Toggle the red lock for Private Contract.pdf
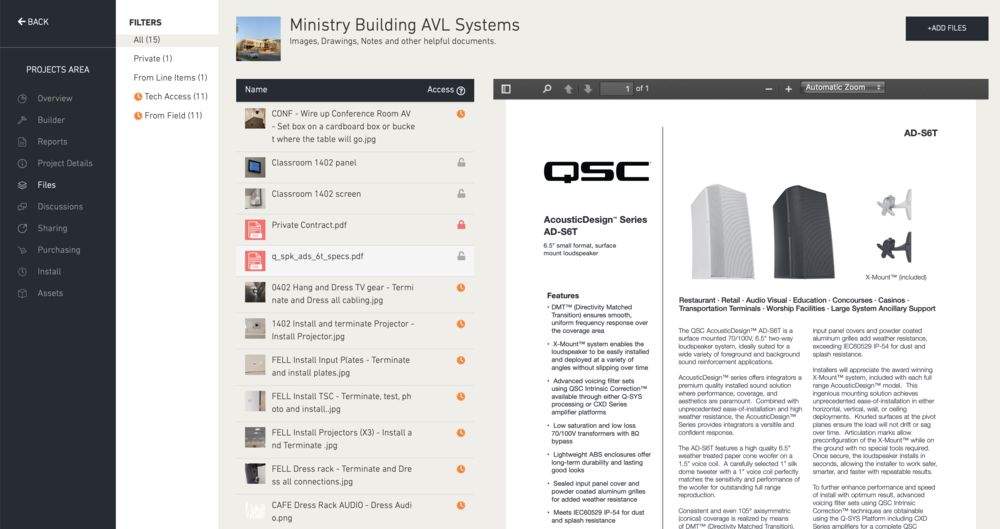1000x529 pixels. [461, 225]
